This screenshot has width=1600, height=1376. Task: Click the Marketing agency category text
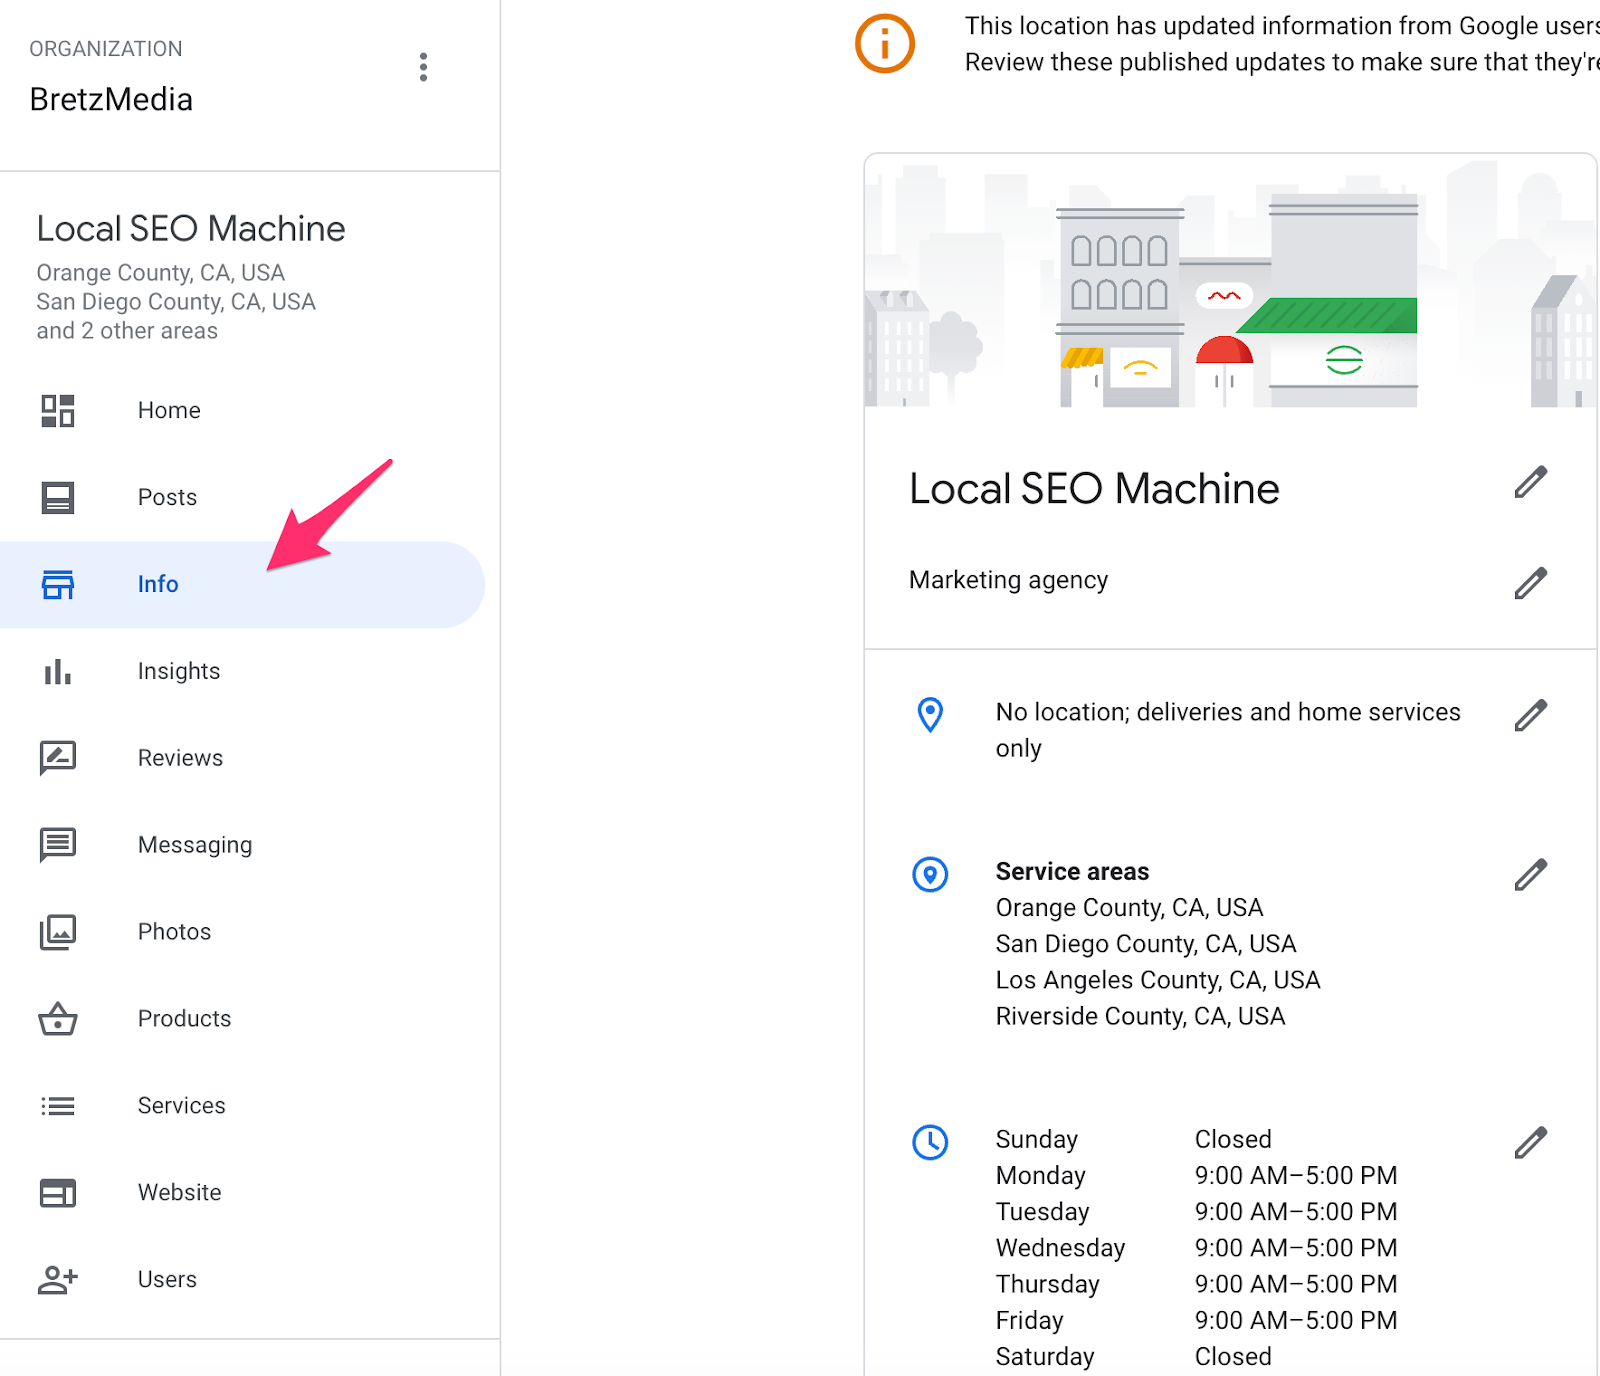[1008, 581]
